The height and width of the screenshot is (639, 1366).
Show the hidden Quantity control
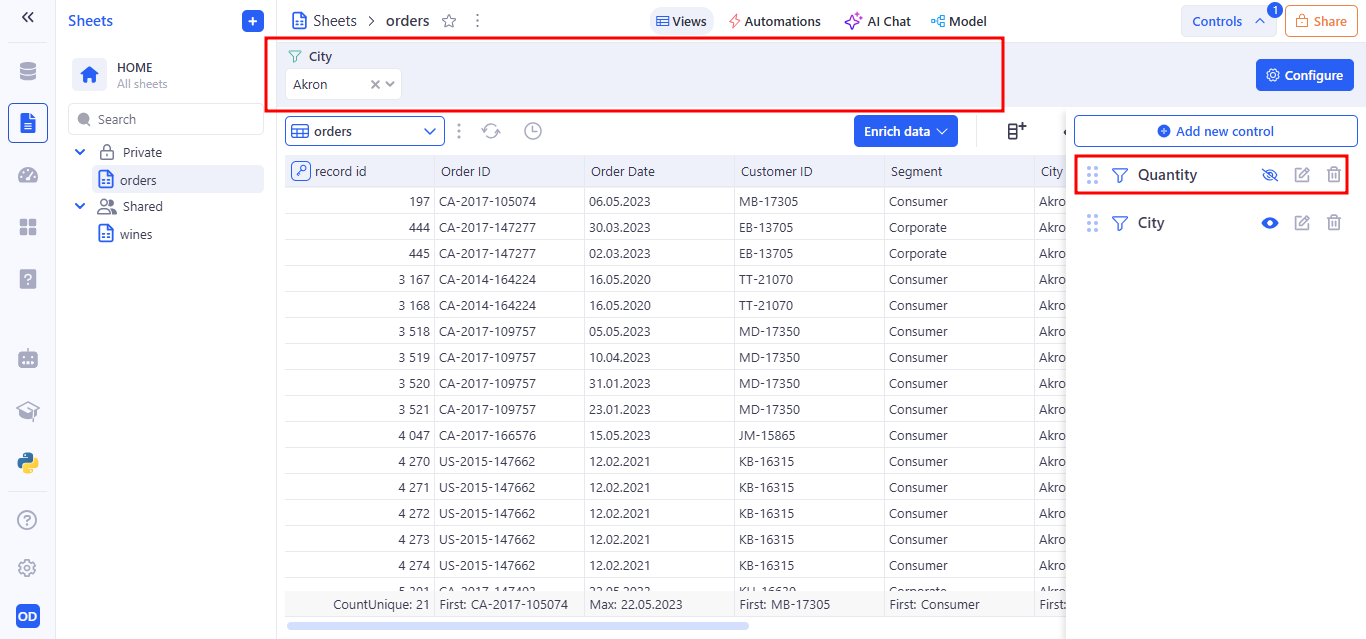click(x=1270, y=175)
